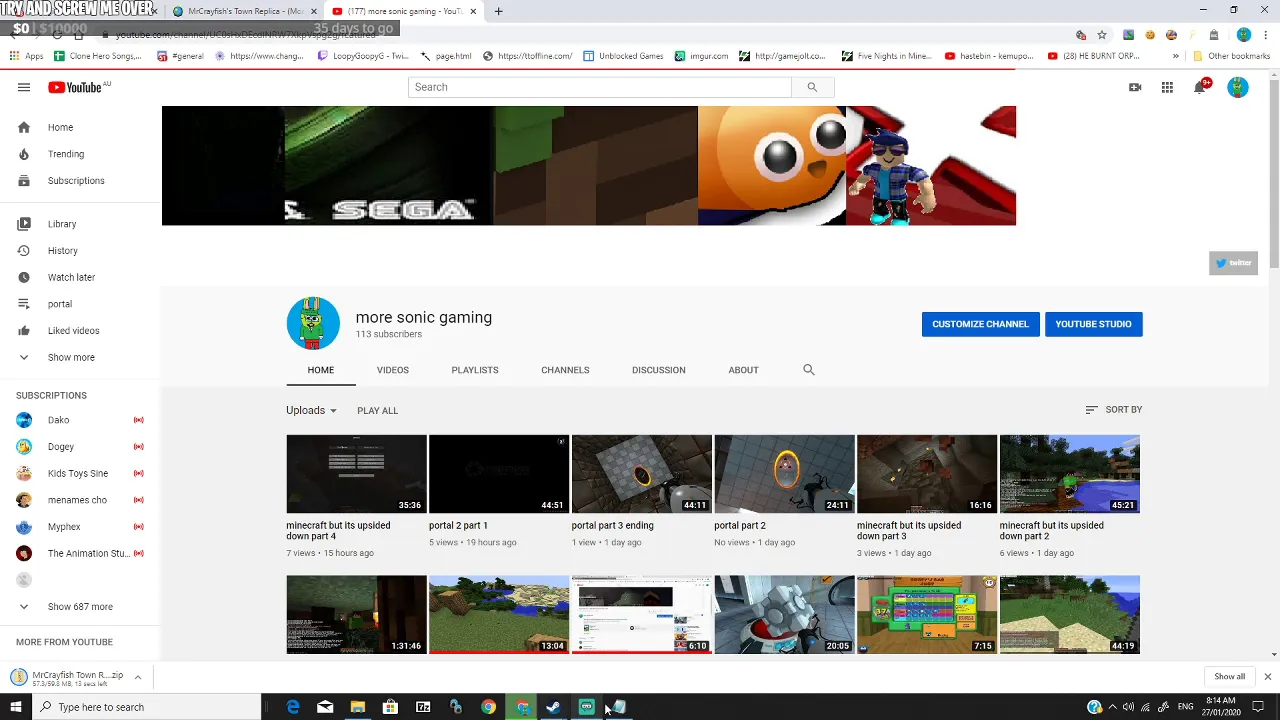
Task: Open Kids Toys Sine subscription
Action: click(80, 473)
